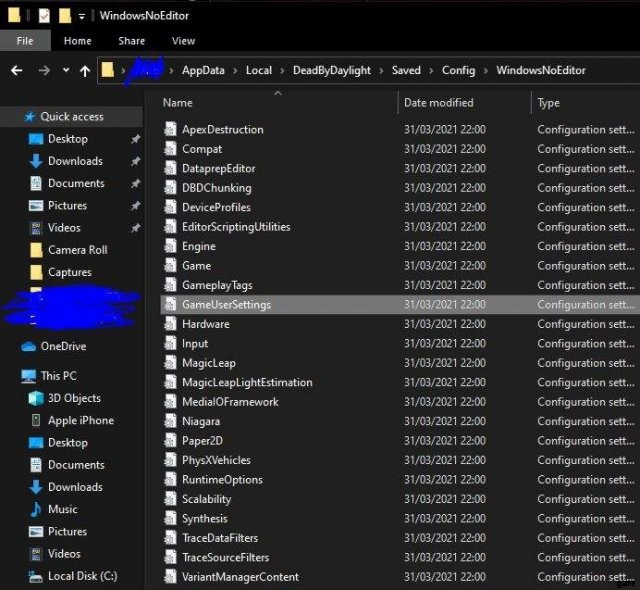Select the Compat config file icon
The height and width of the screenshot is (590, 640).
(170, 149)
